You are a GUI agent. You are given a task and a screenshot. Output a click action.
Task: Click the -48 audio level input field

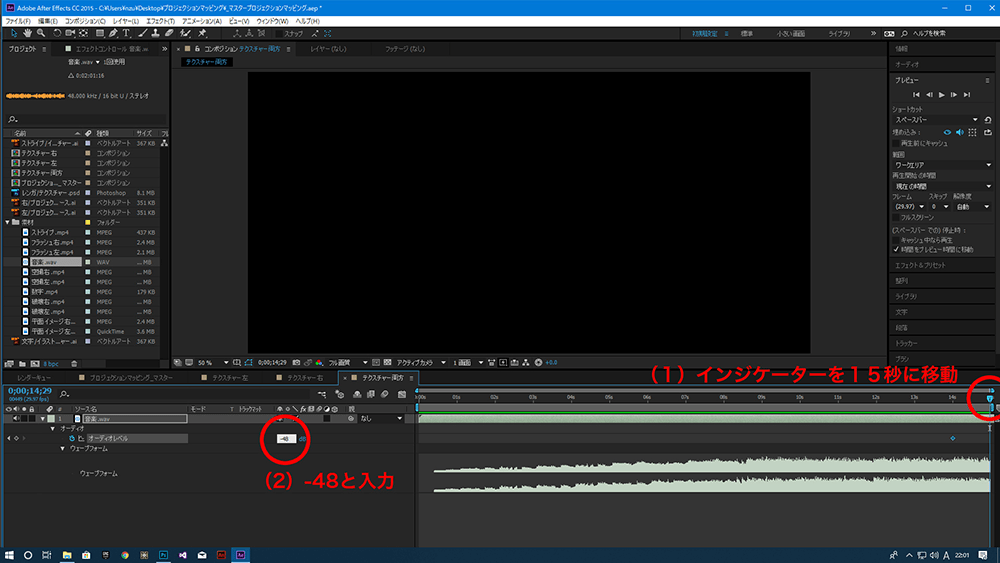(x=285, y=438)
